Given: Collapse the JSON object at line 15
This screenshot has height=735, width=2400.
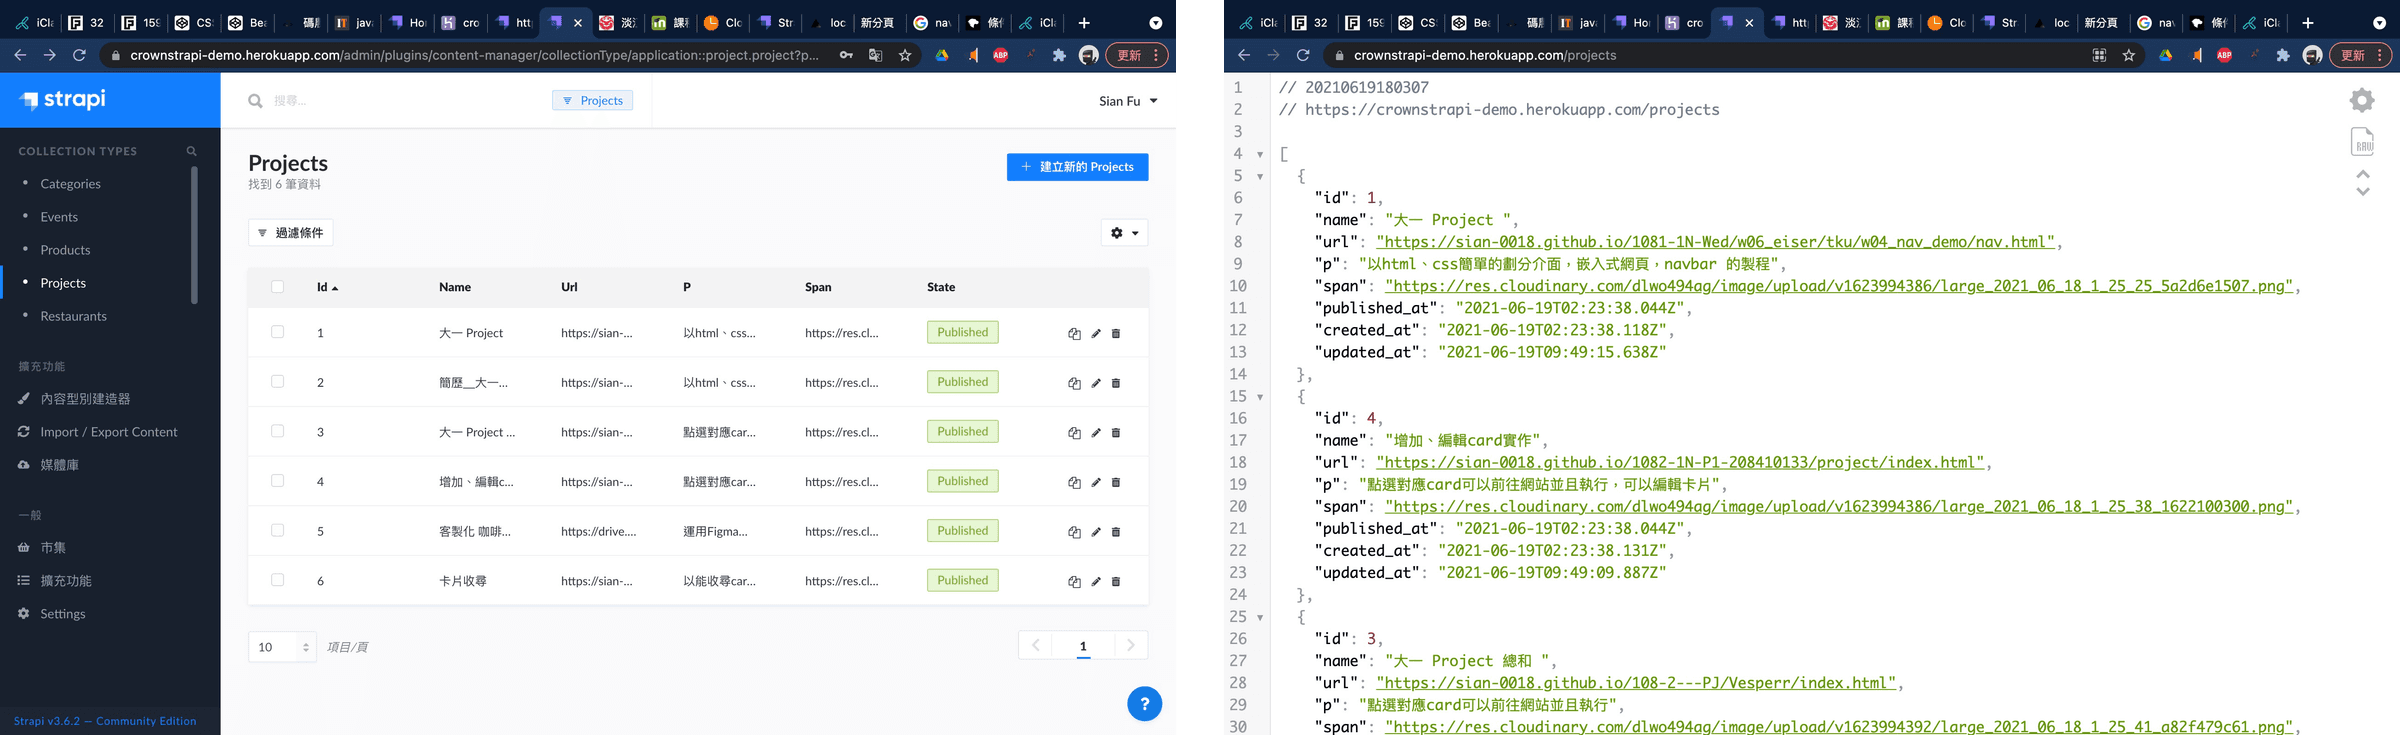Looking at the screenshot, I should [x=1260, y=397].
